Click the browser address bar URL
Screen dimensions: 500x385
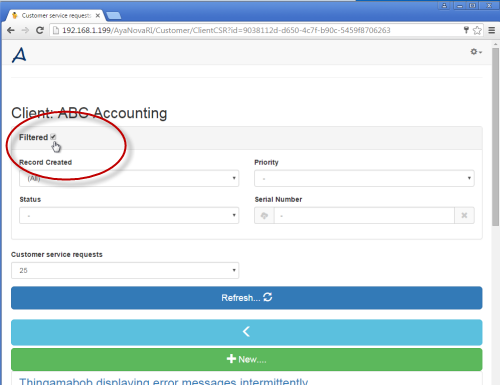click(226, 30)
